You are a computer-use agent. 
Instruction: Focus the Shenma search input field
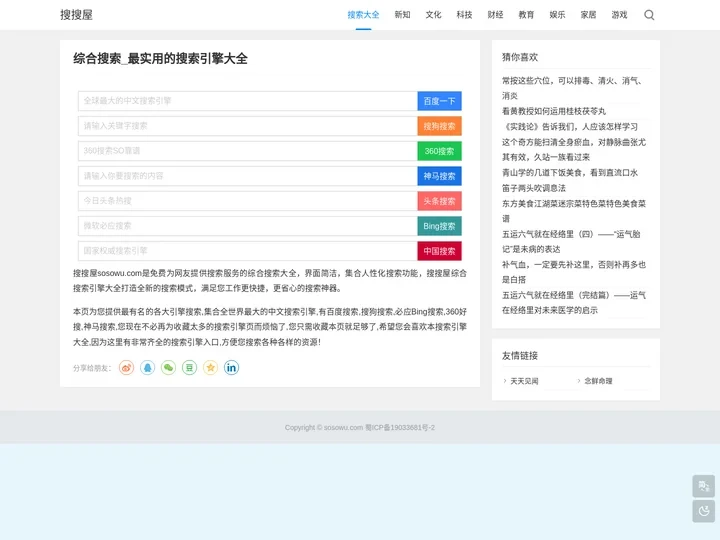248,176
